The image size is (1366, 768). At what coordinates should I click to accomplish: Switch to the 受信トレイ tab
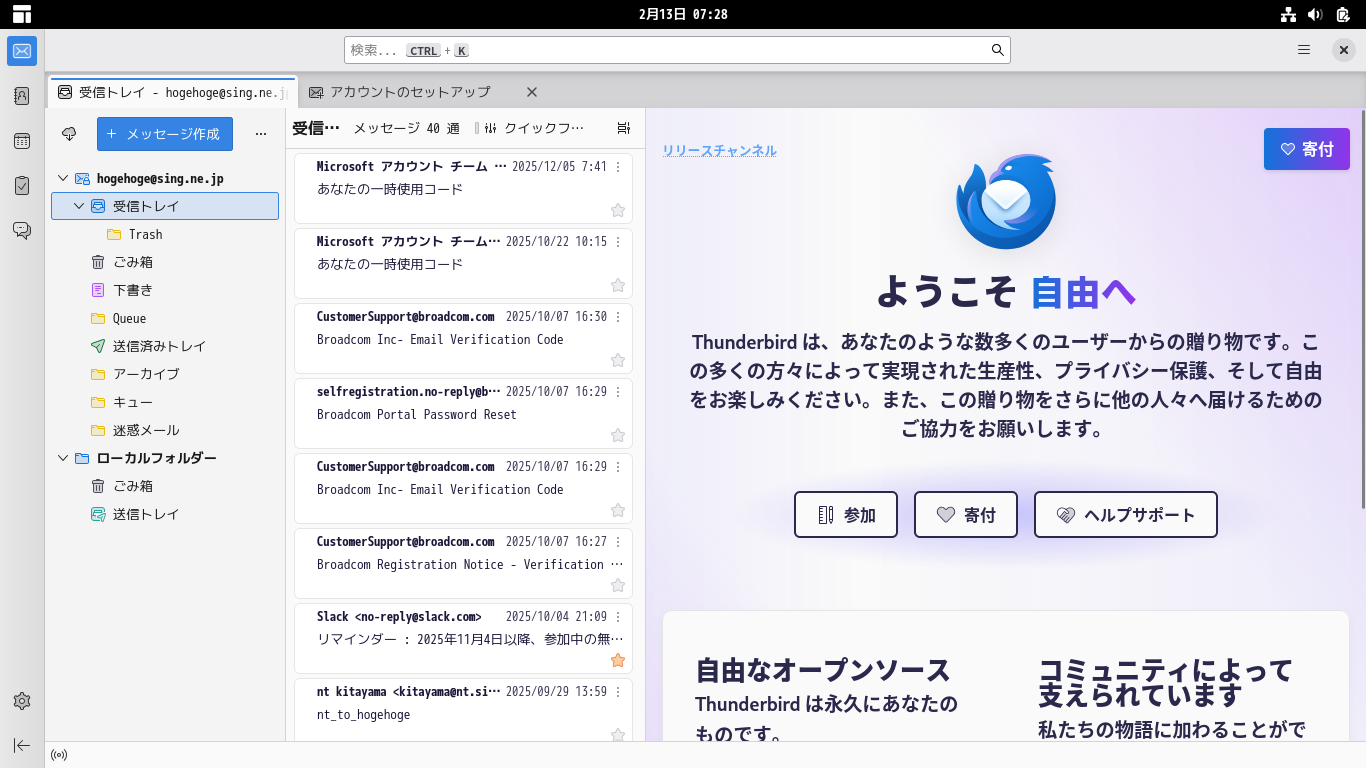pyautogui.click(x=173, y=92)
